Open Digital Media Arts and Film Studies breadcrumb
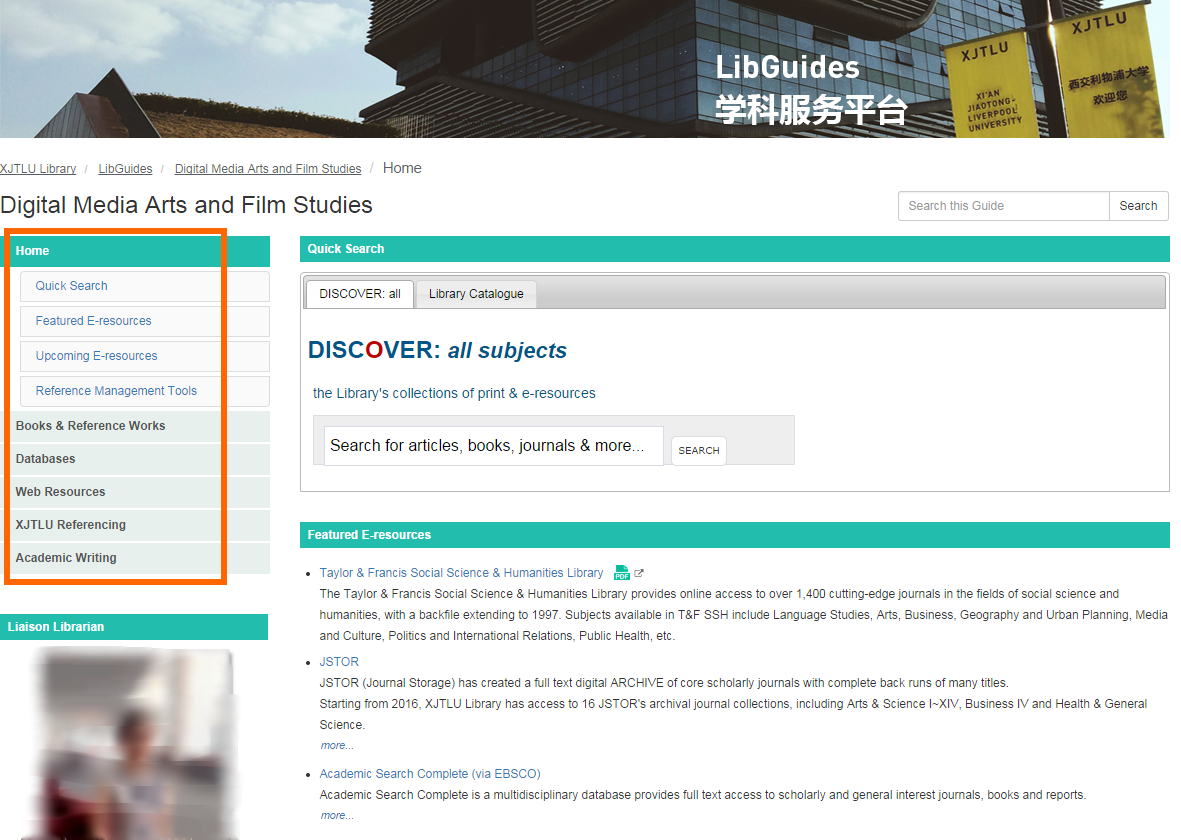Viewport: 1181px width, 840px height. pos(268,169)
